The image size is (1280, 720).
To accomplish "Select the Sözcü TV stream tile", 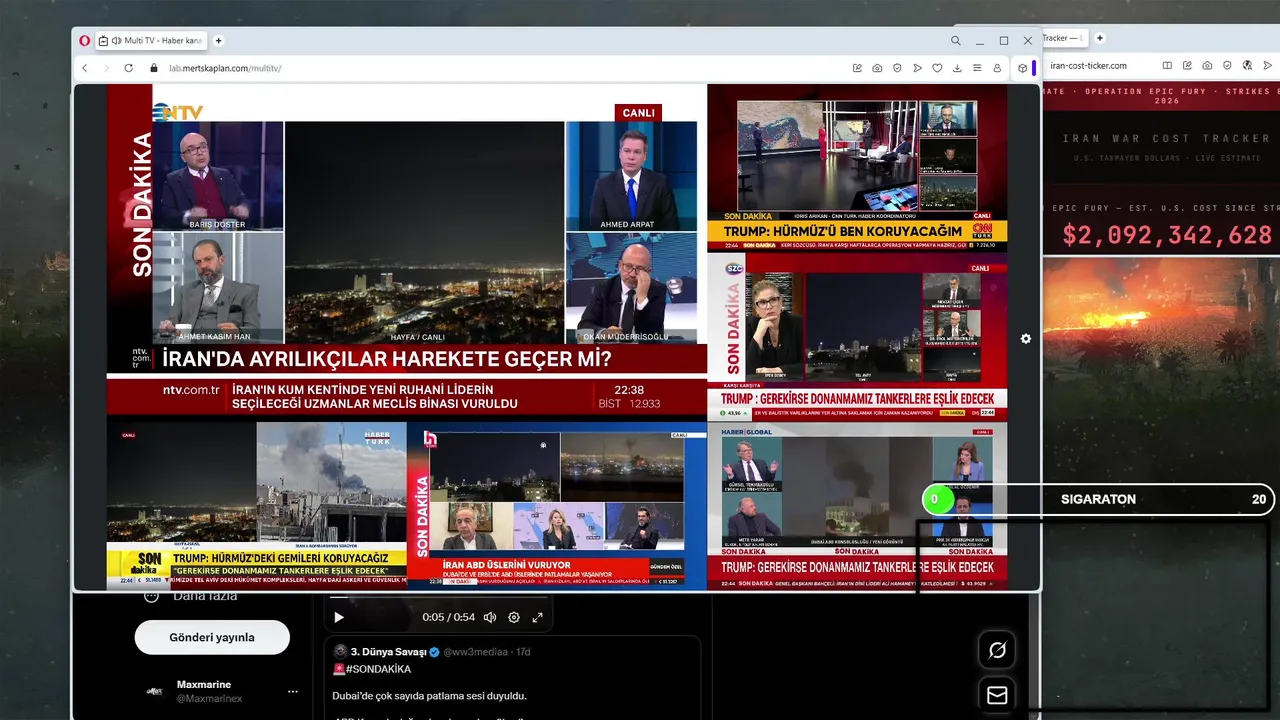I will 857,336.
